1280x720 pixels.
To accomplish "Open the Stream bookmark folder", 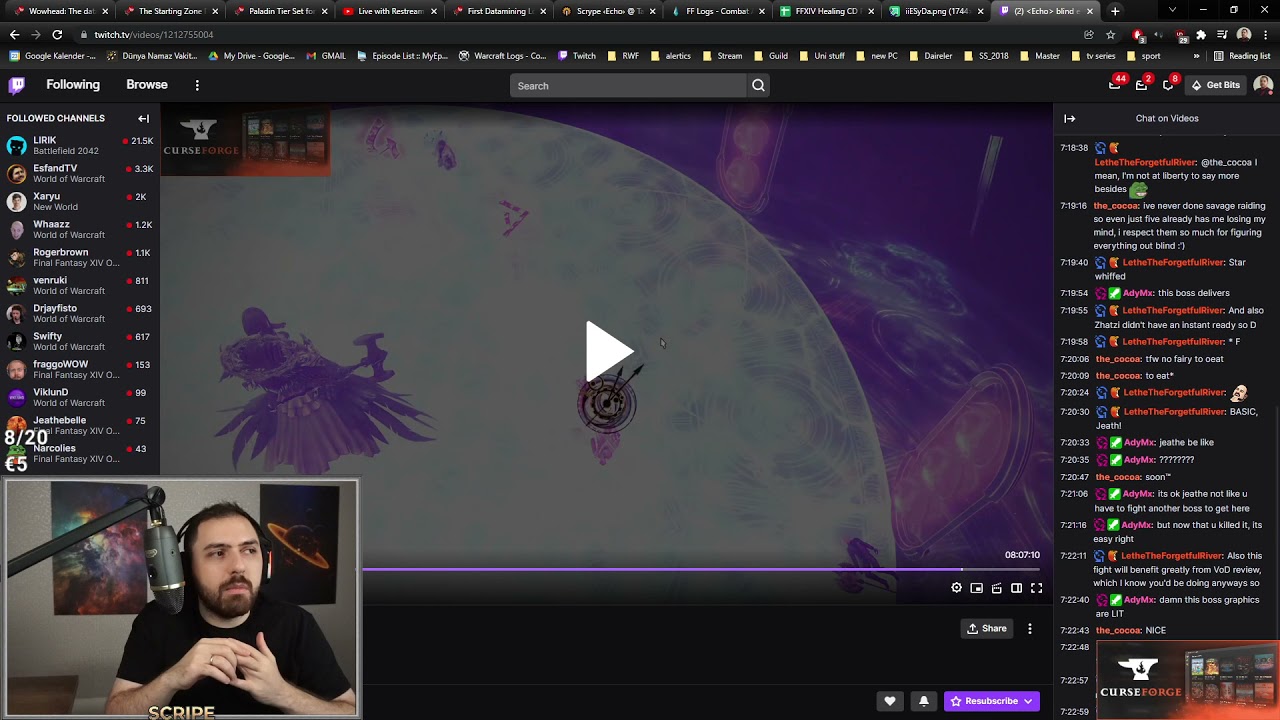I will [x=722, y=56].
